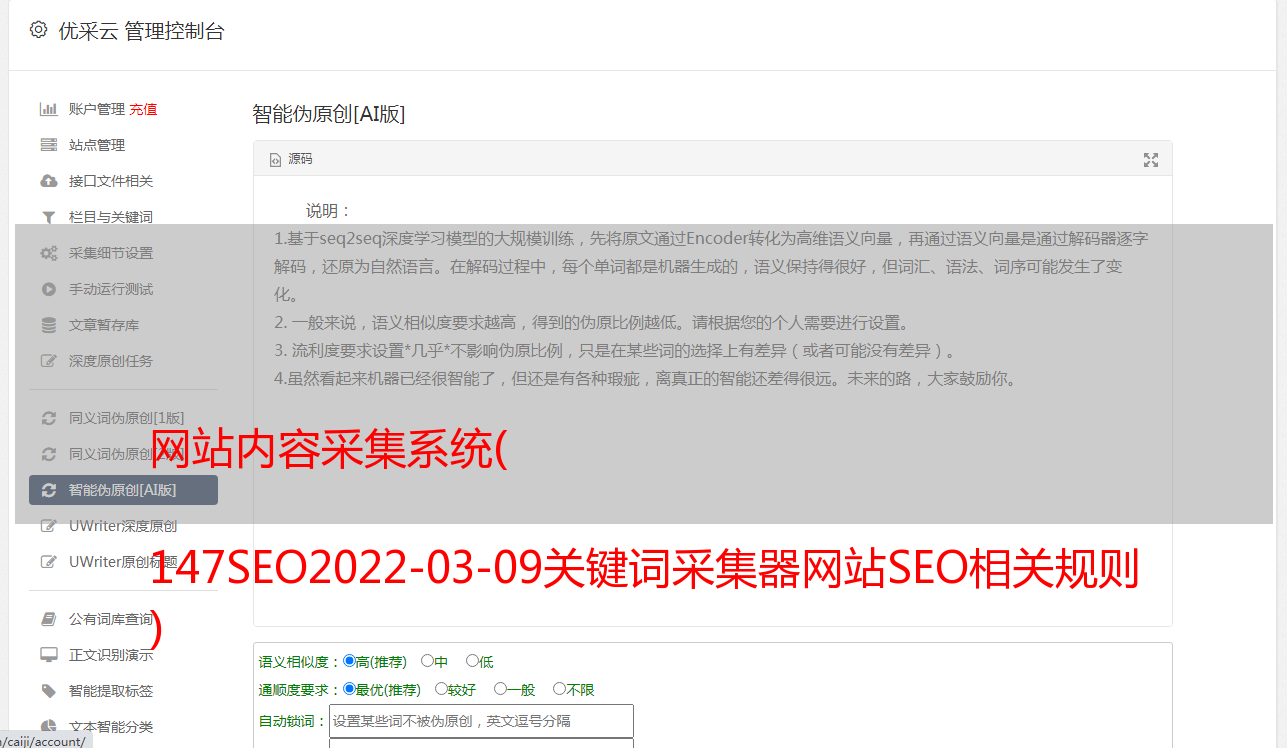The height and width of the screenshot is (748, 1287).
Task: Click the 智能提取标签 tag icon
Action: click(48, 691)
